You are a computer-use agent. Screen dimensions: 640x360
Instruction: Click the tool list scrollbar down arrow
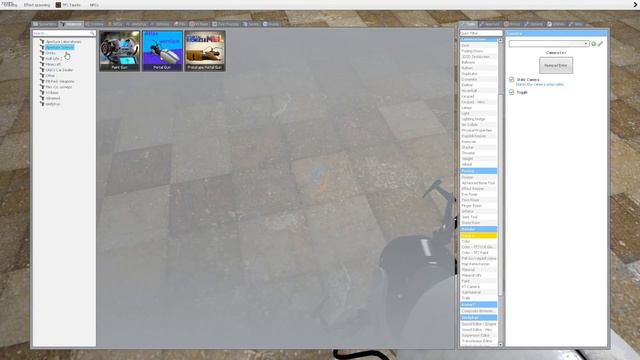coord(500,344)
